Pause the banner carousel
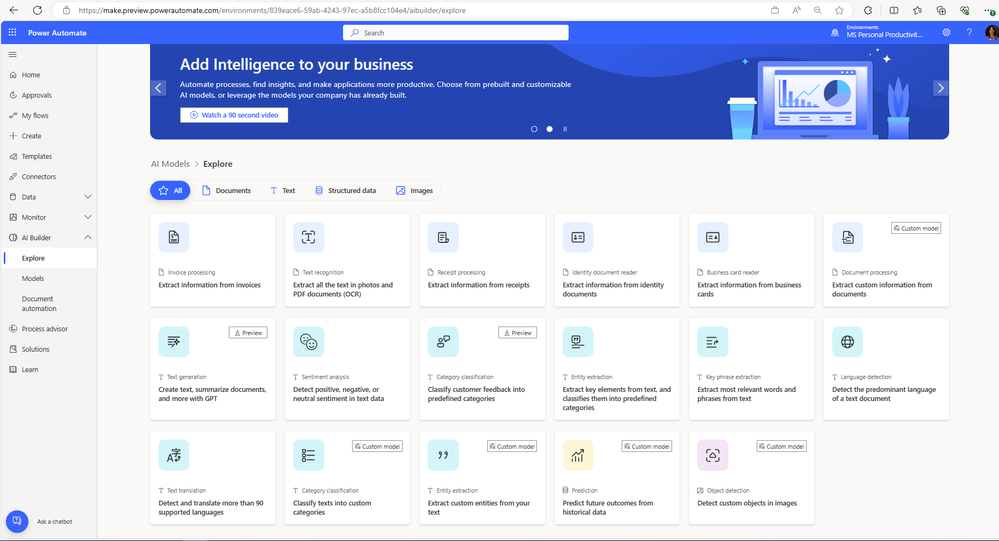 click(x=565, y=129)
